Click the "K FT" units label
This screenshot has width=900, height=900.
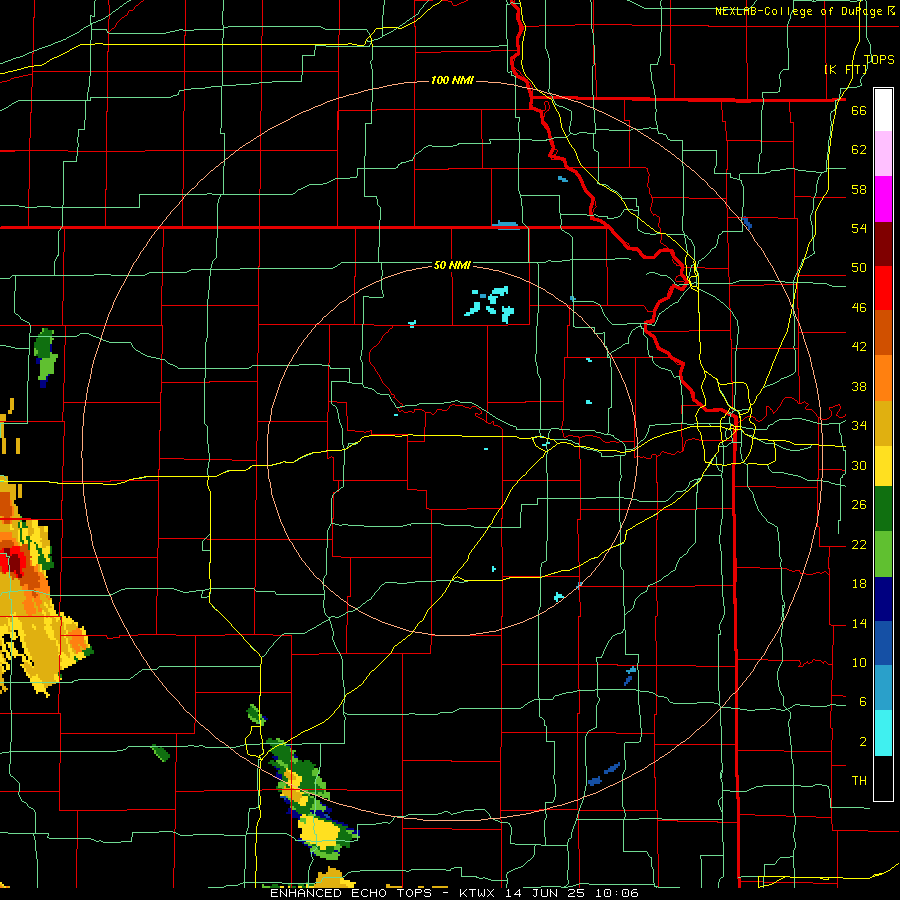click(846, 69)
